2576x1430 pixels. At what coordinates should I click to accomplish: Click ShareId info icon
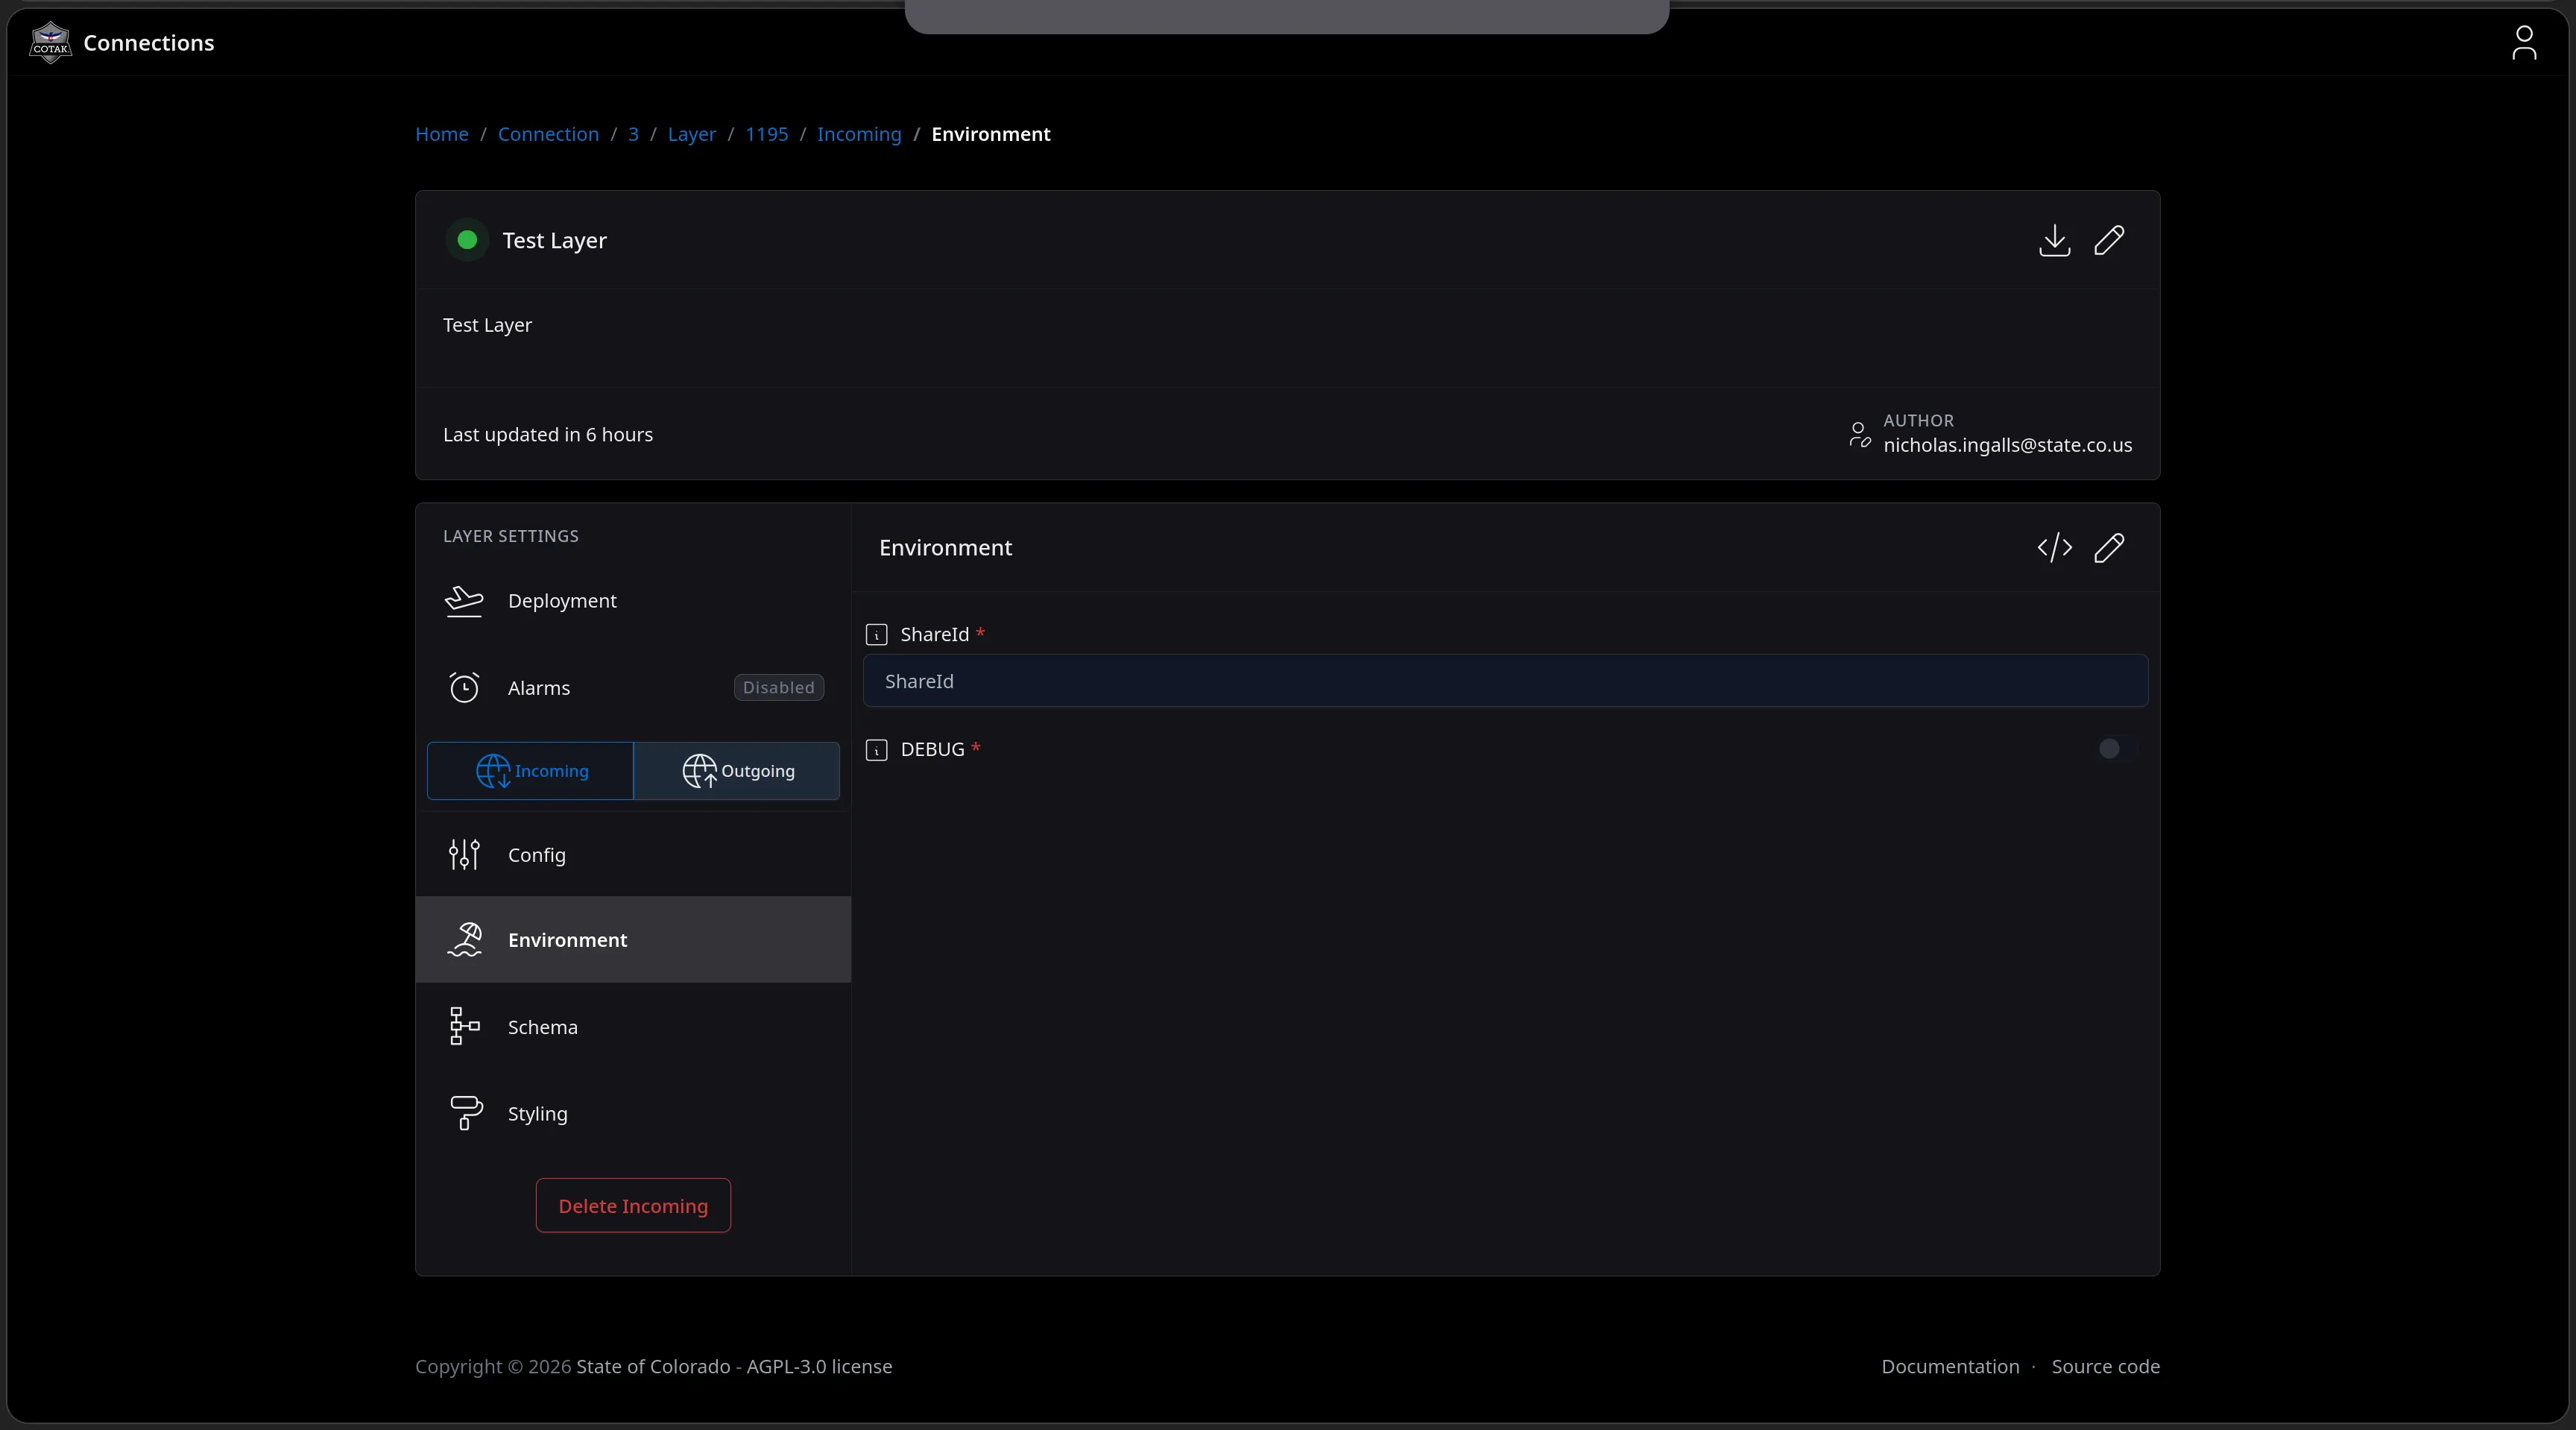coord(876,635)
